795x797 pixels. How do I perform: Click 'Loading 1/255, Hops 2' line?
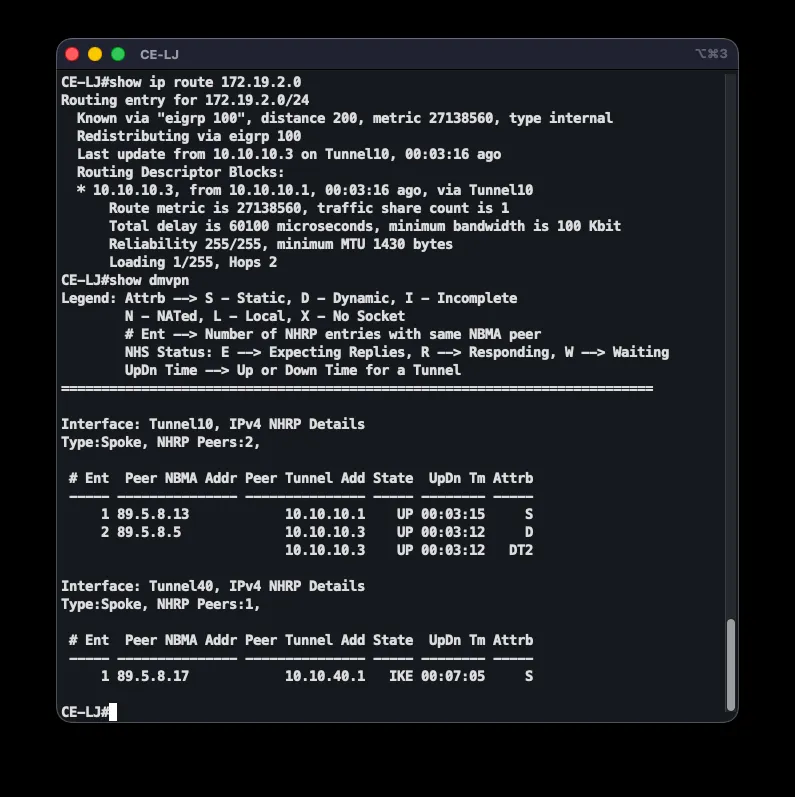(x=193, y=262)
